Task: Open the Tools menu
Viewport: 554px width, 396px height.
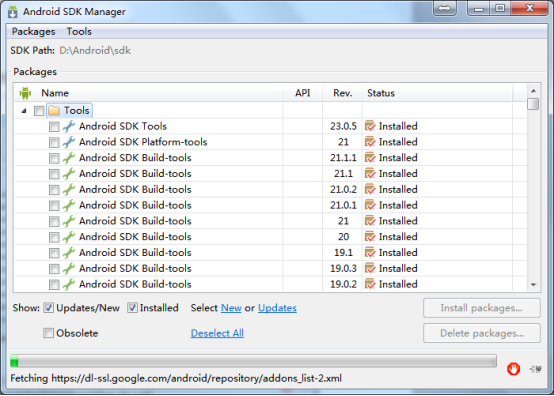Action: (x=79, y=31)
